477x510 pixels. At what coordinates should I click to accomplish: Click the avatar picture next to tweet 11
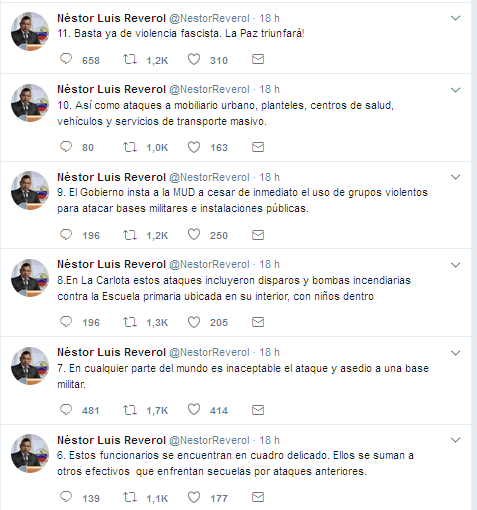pyautogui.click(x=30, y=31)
